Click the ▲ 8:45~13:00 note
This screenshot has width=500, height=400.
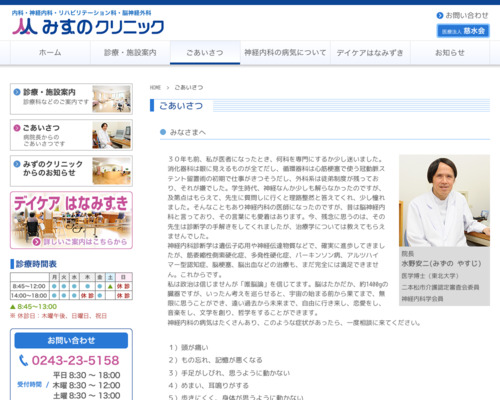(34, 306)
